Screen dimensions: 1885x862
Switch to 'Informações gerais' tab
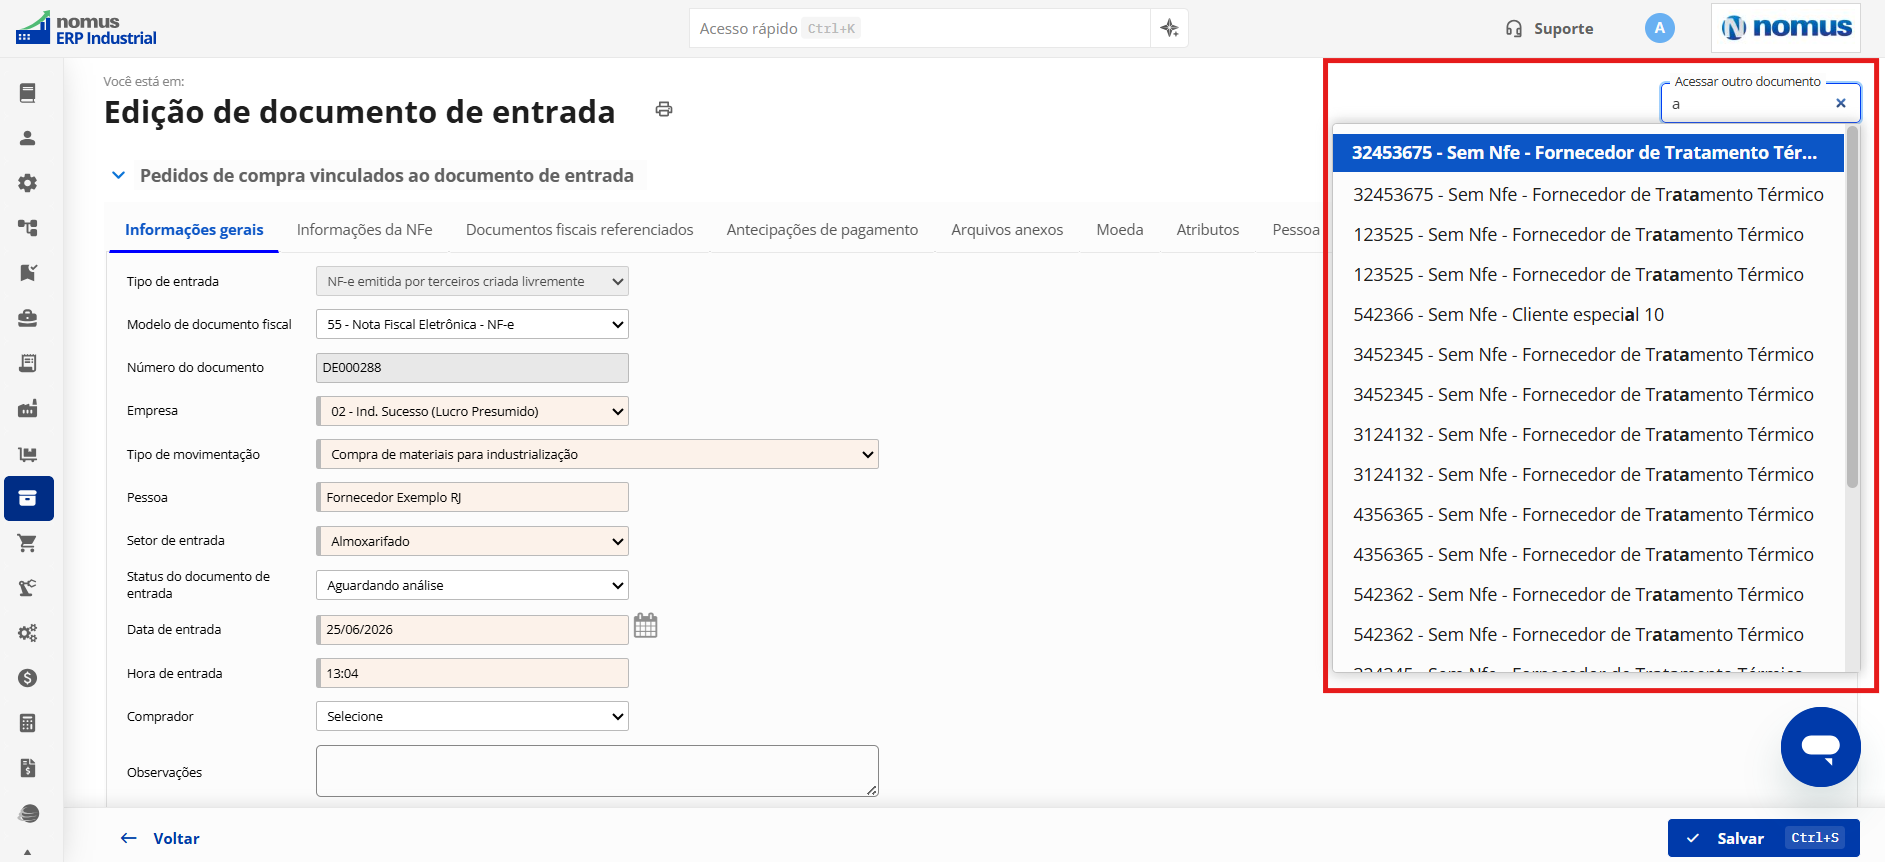(x=194, y=230)
